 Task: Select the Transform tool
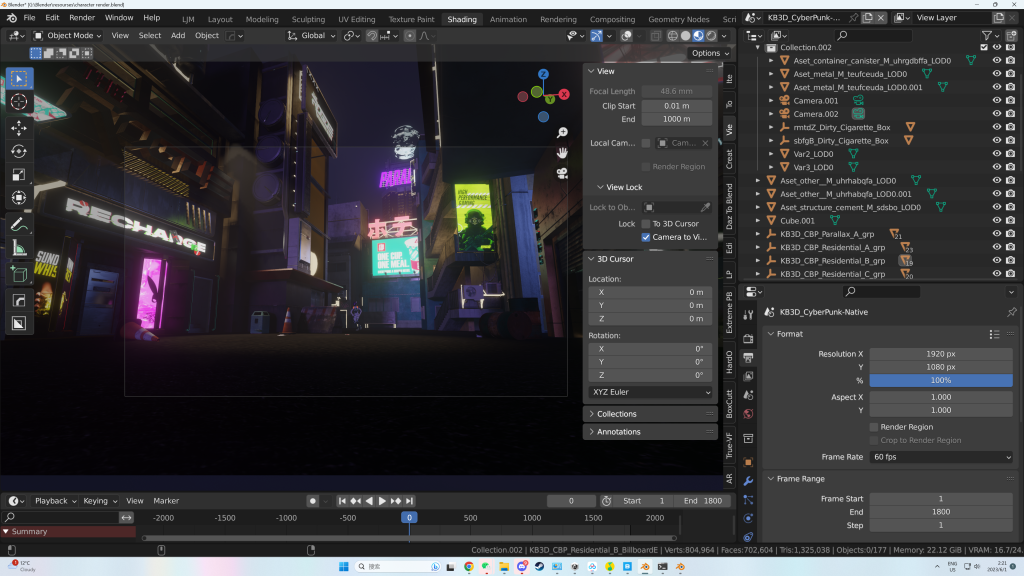19,198
